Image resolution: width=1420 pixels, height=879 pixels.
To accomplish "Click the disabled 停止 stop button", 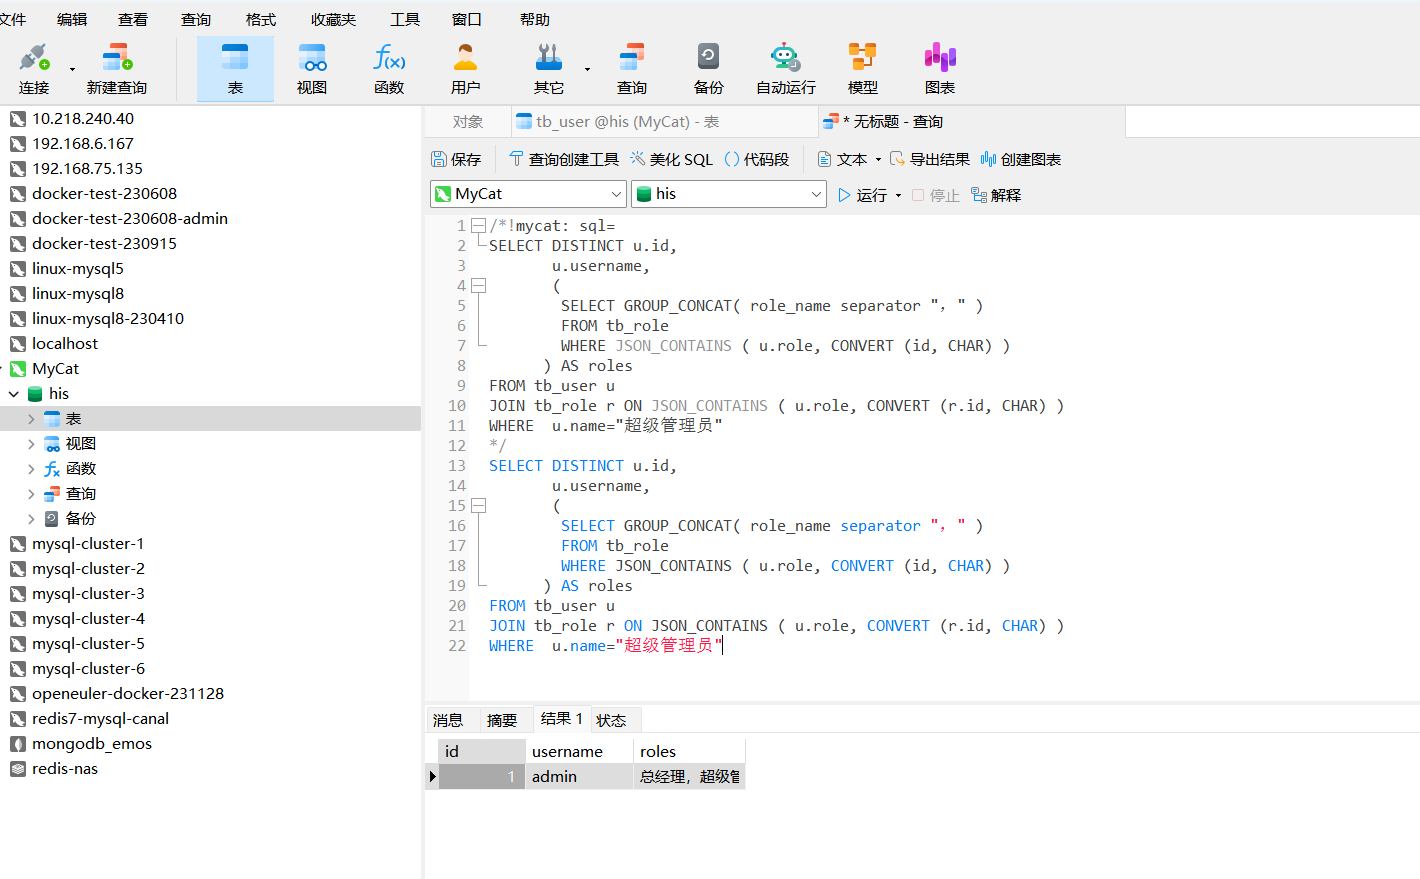I will pyautogui.click(x=935, y=195).
